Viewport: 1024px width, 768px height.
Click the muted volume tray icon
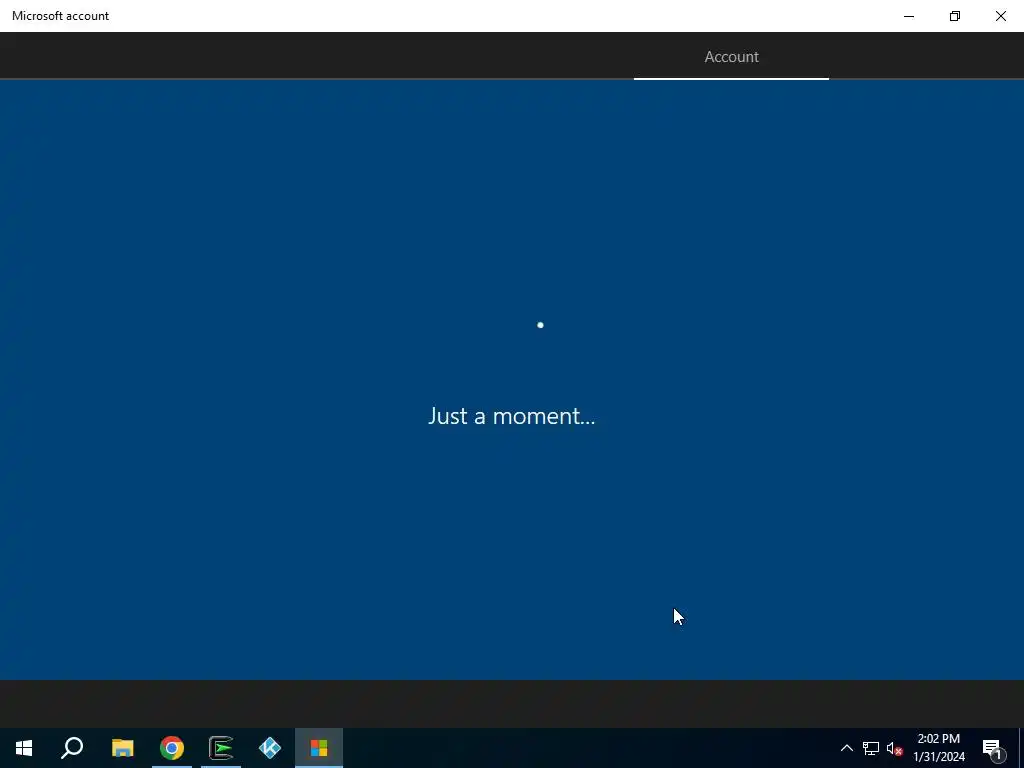(x=894, y=748)
